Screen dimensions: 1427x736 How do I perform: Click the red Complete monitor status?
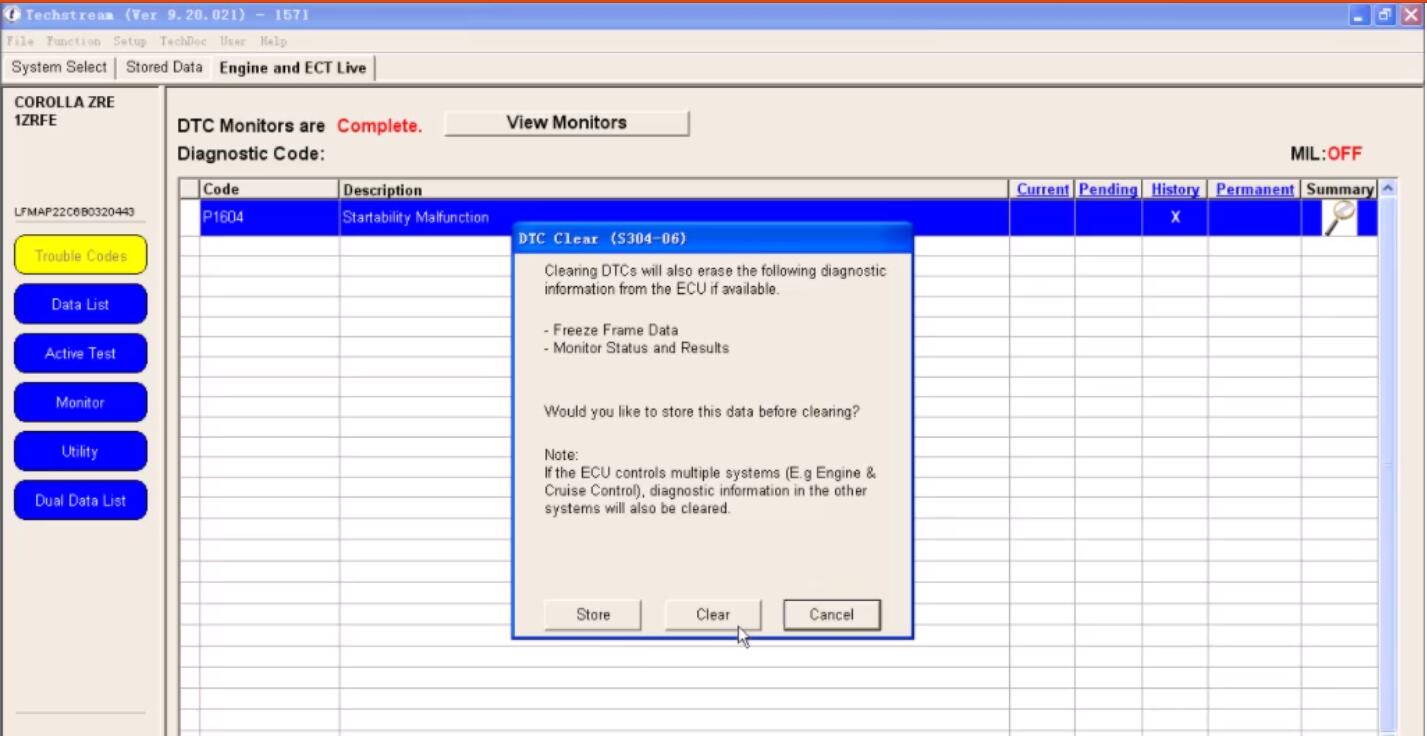coord(379,127)
